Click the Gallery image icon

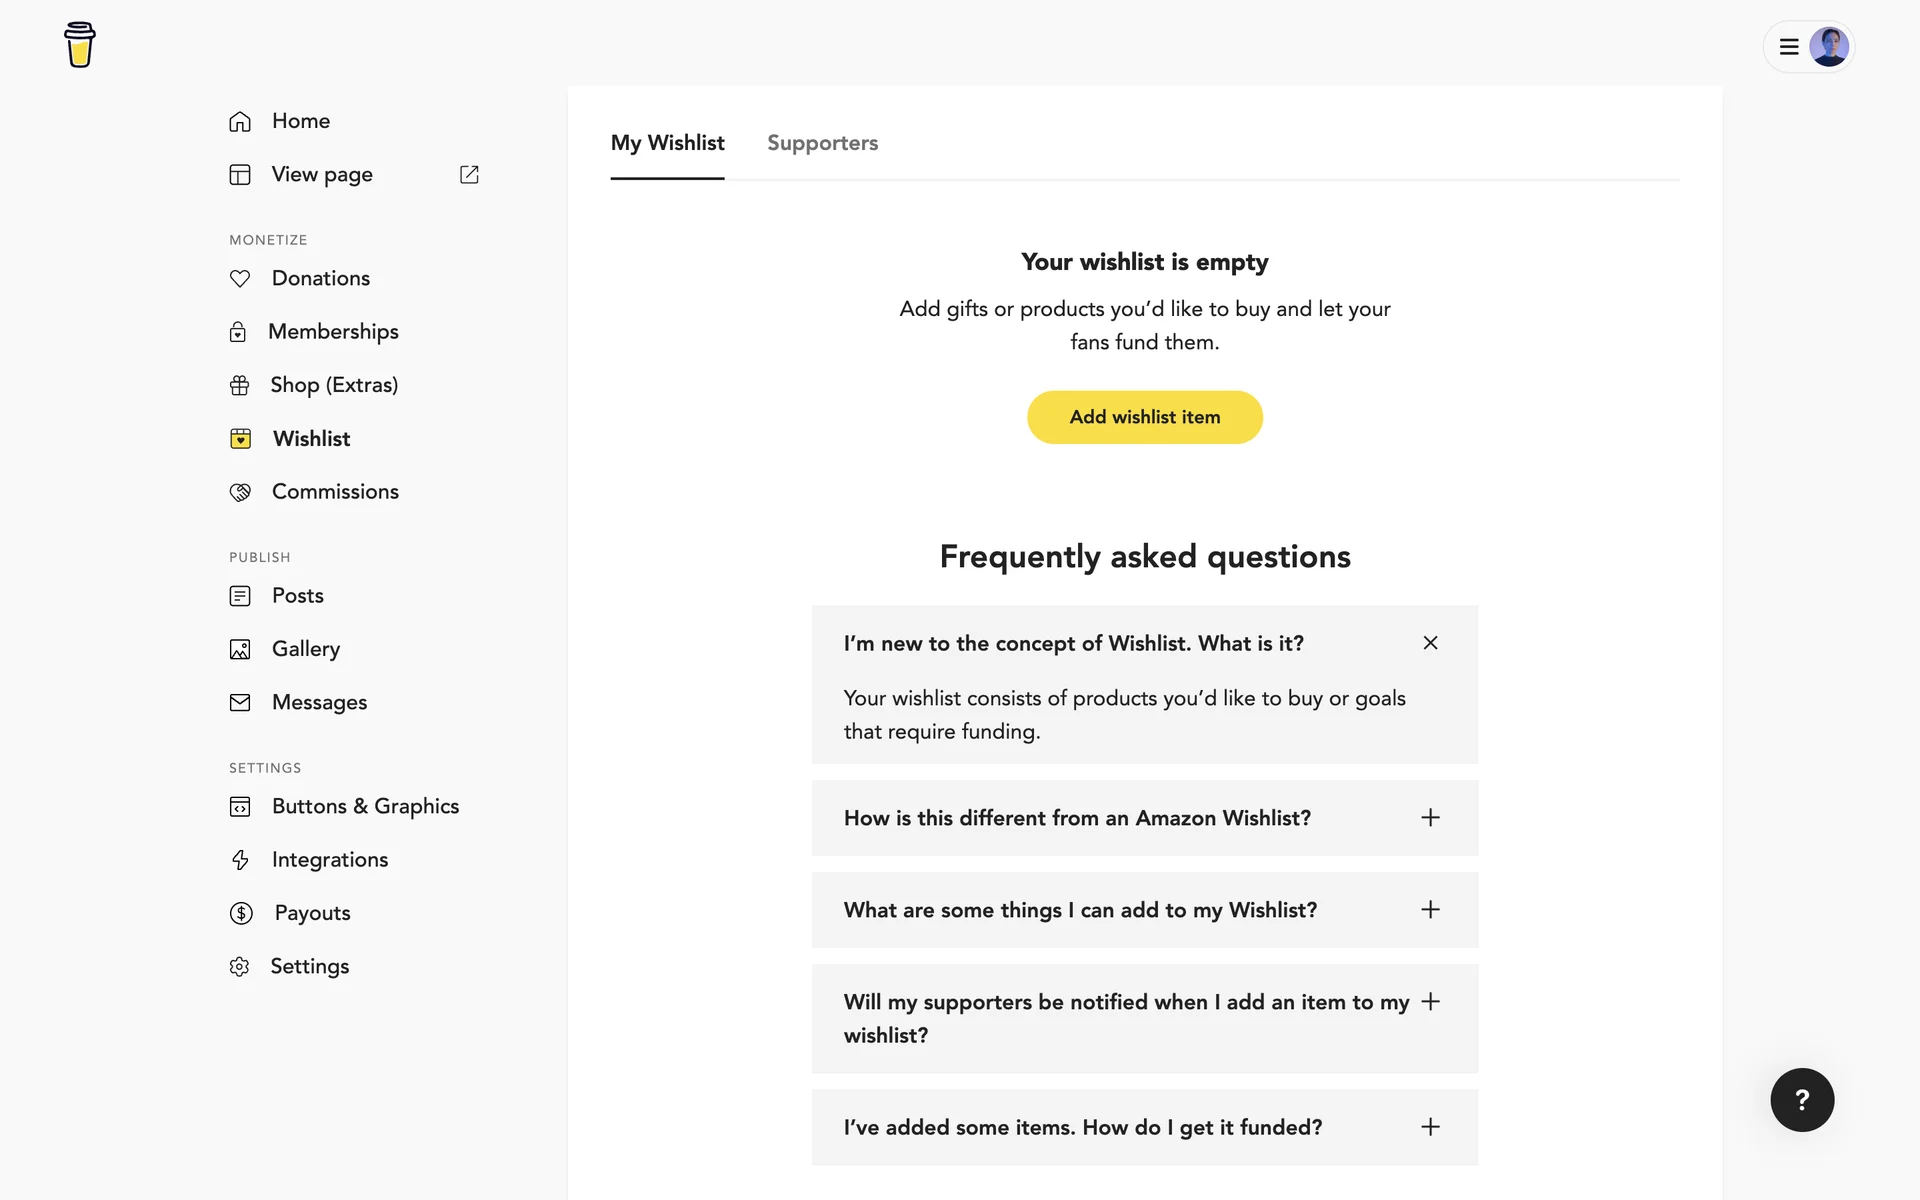[x=240, y=649]
